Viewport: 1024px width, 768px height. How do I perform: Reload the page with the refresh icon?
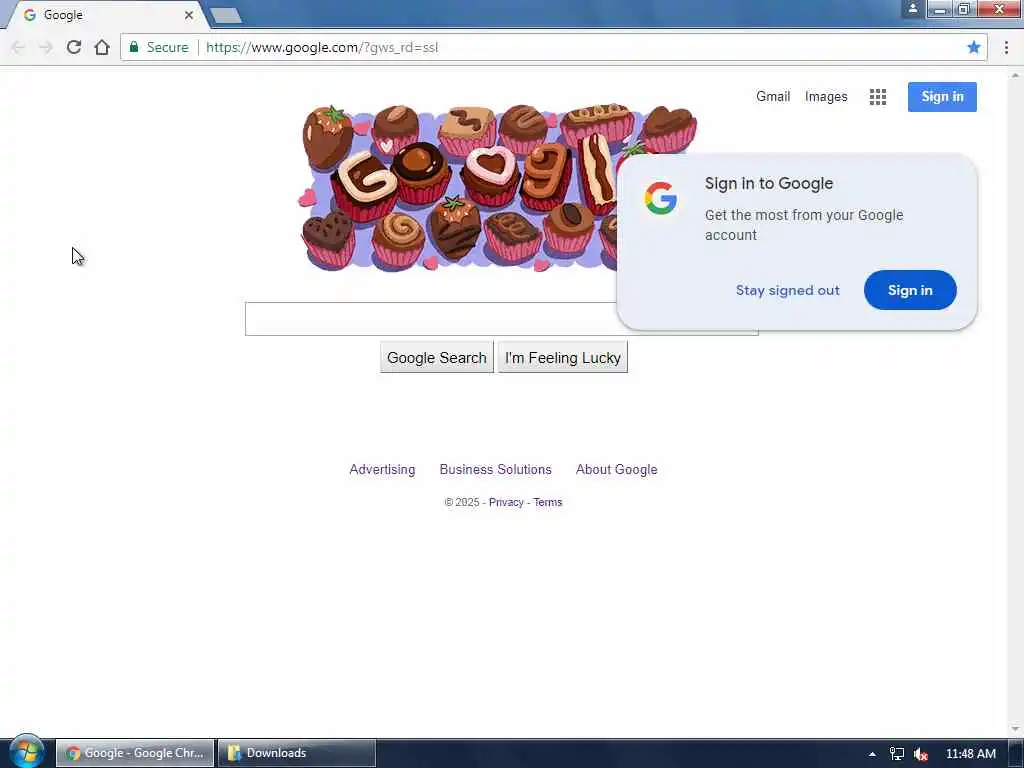(x=74, y=47)
